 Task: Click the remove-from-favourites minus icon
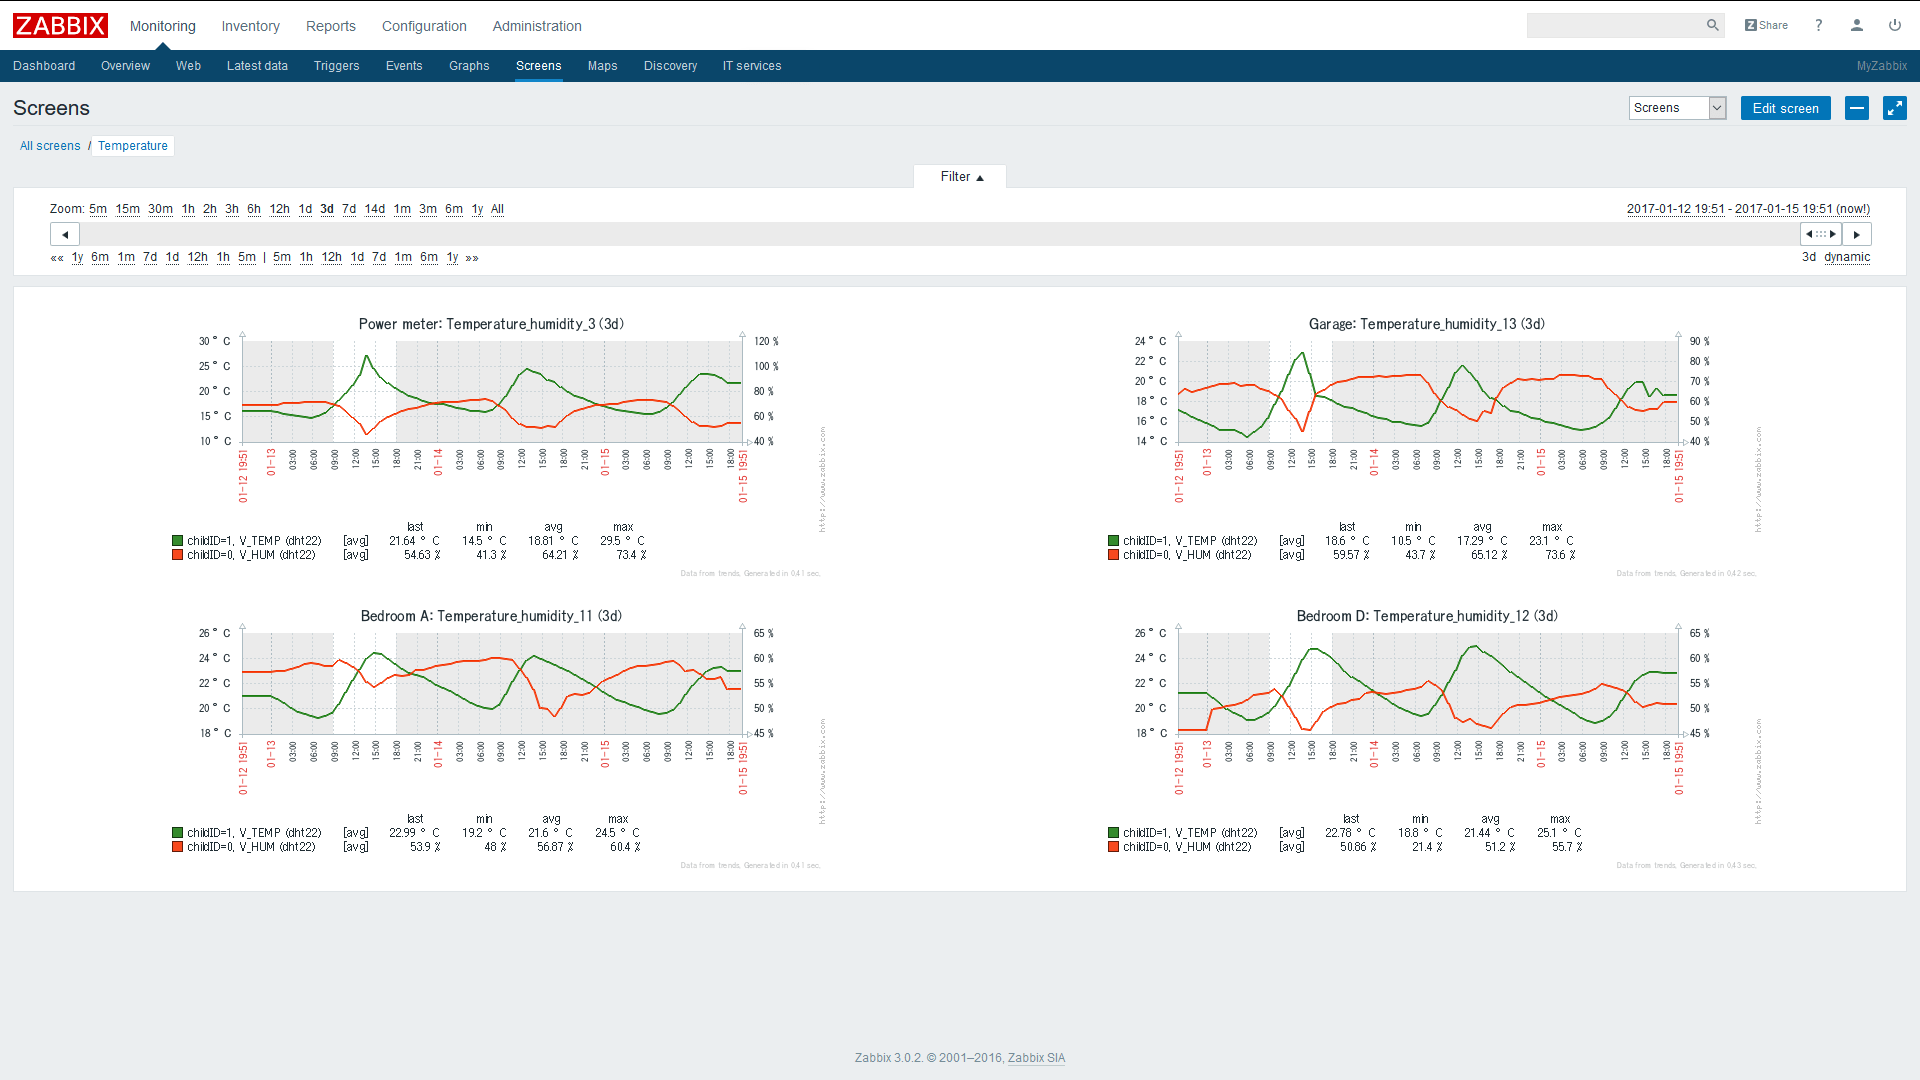point(1857,108)
